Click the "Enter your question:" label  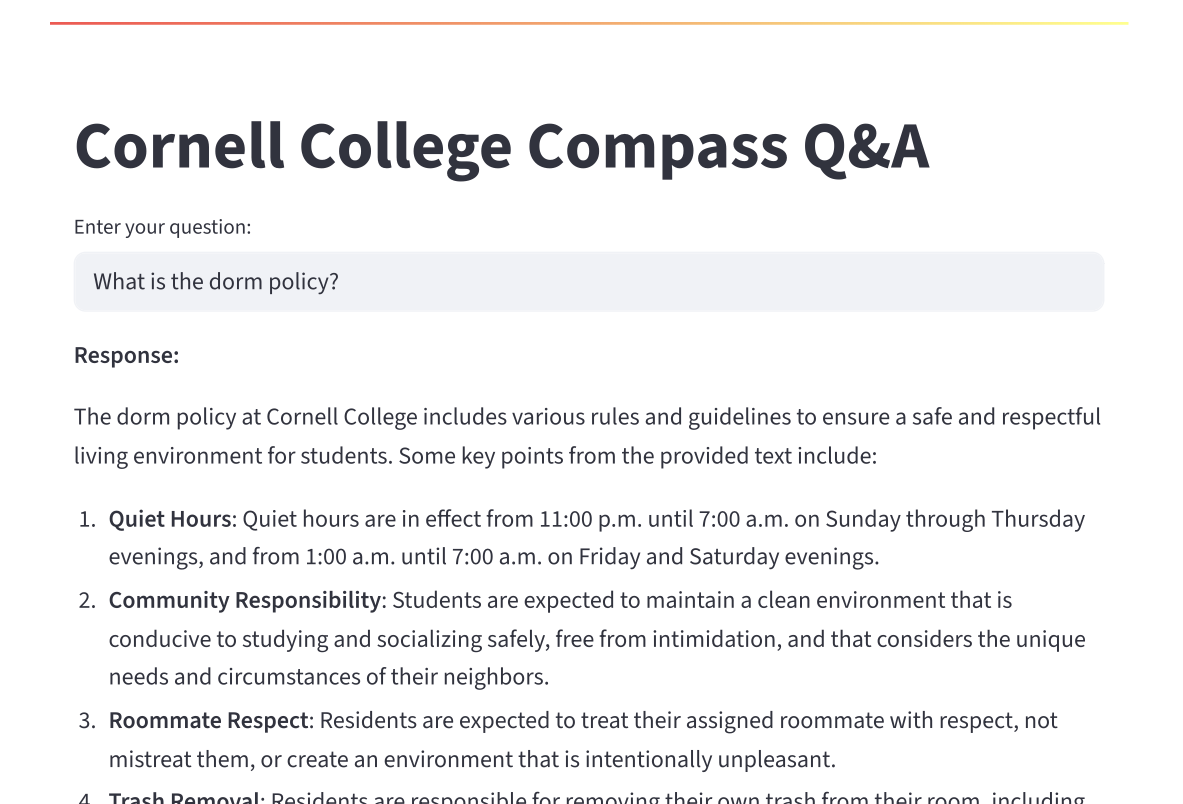(162, 227)
